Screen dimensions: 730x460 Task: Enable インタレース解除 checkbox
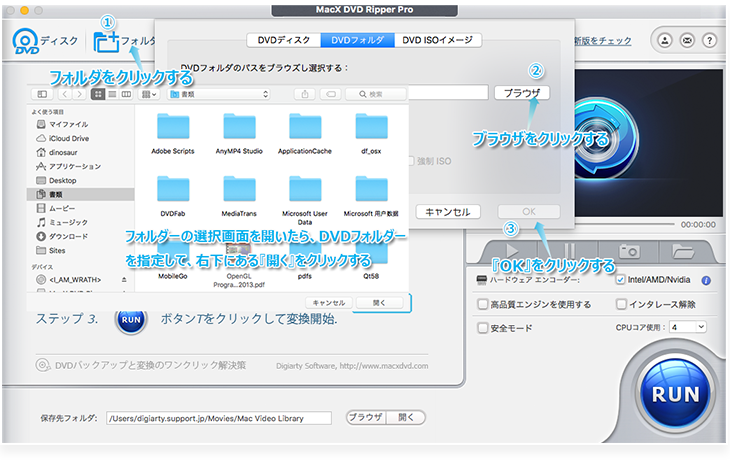tap(621, 304)
